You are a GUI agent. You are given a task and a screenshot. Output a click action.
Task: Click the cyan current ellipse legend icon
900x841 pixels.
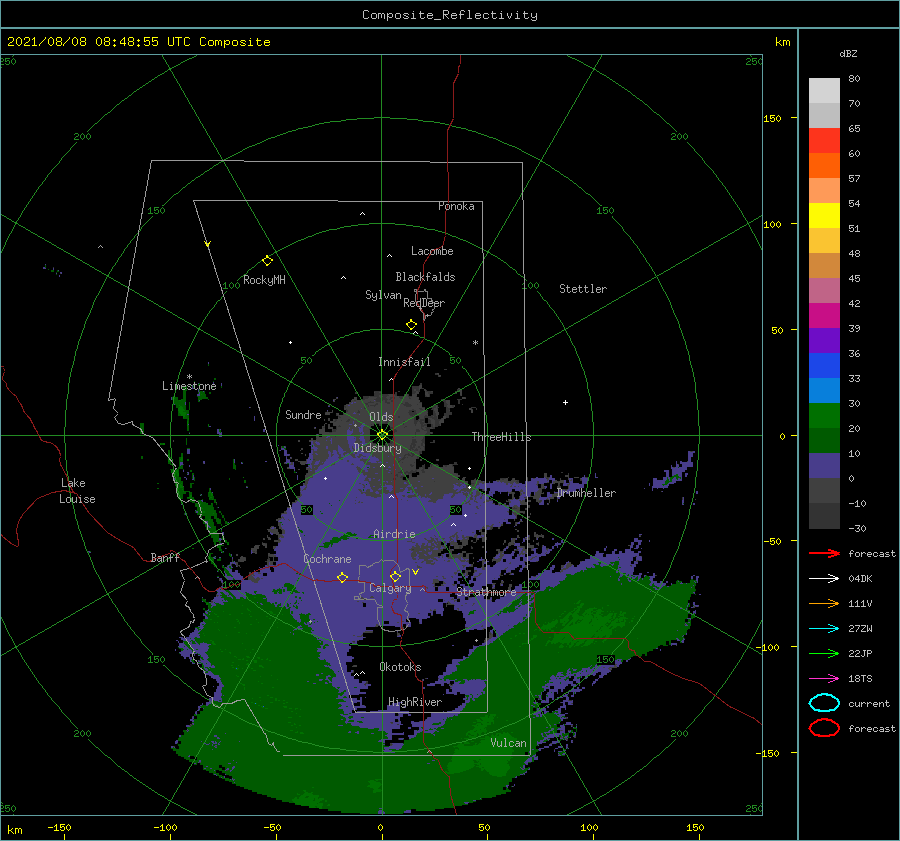pos(824,703)
